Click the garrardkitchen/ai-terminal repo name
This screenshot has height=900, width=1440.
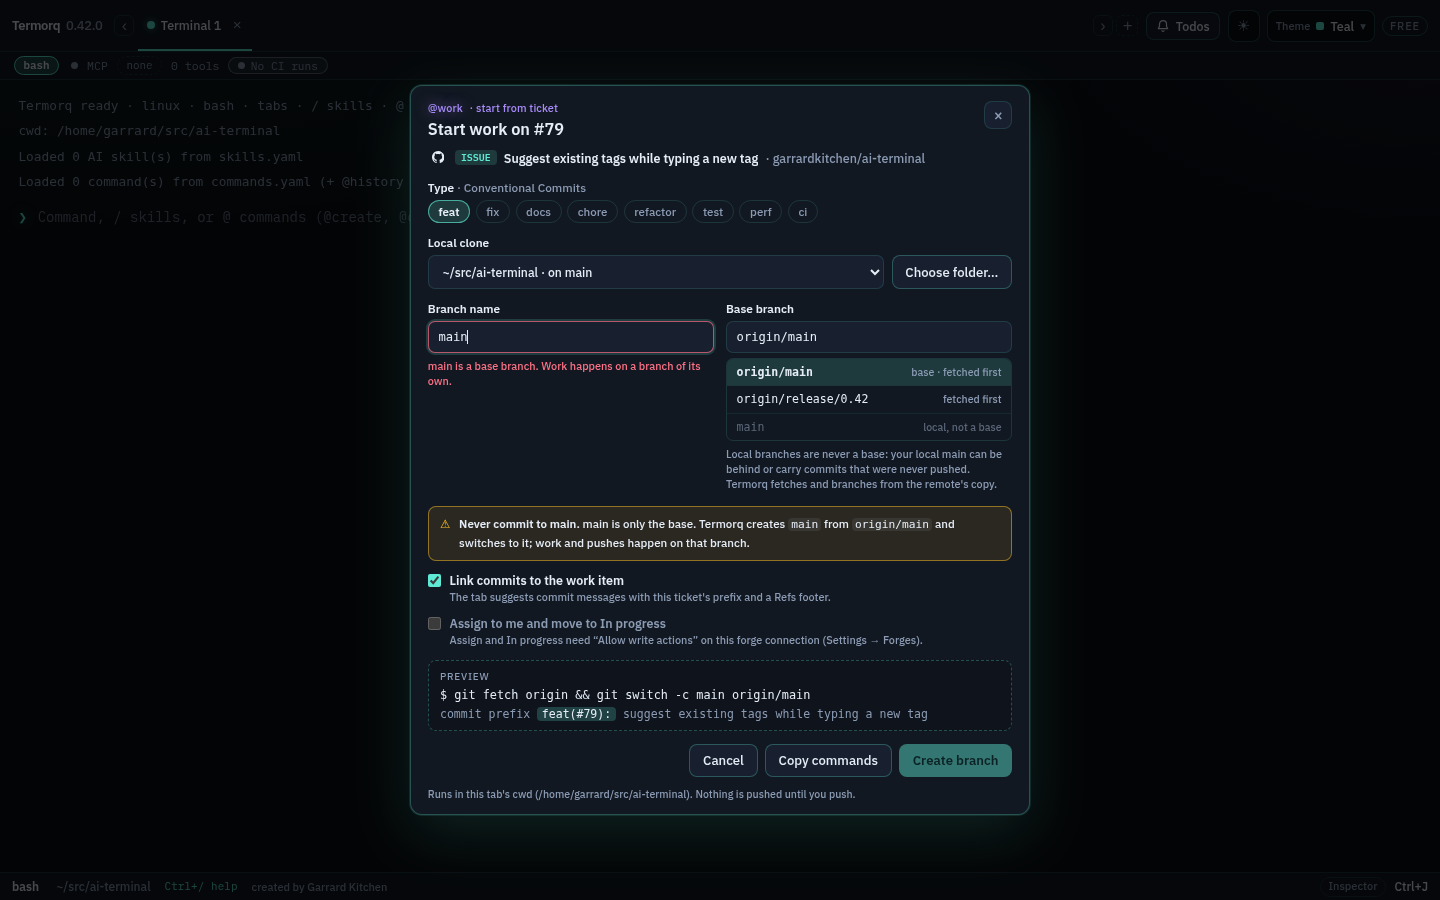[x=848, y=158]
